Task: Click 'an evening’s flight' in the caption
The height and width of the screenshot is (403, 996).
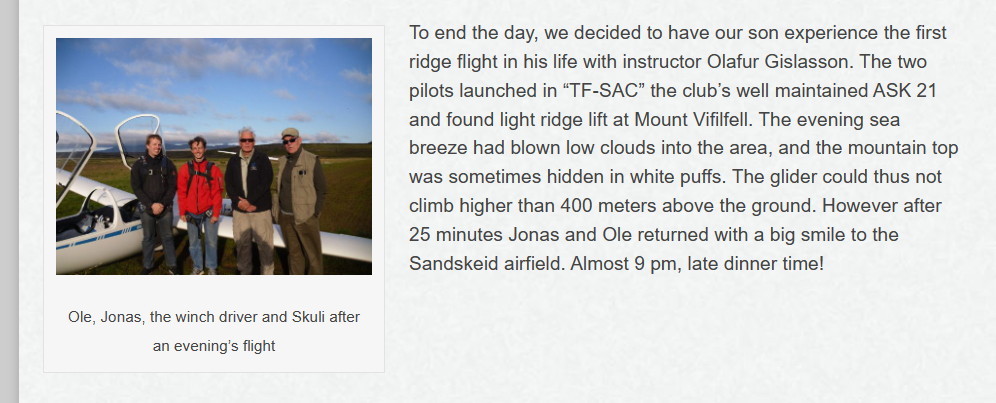Action: coord(214,346)
